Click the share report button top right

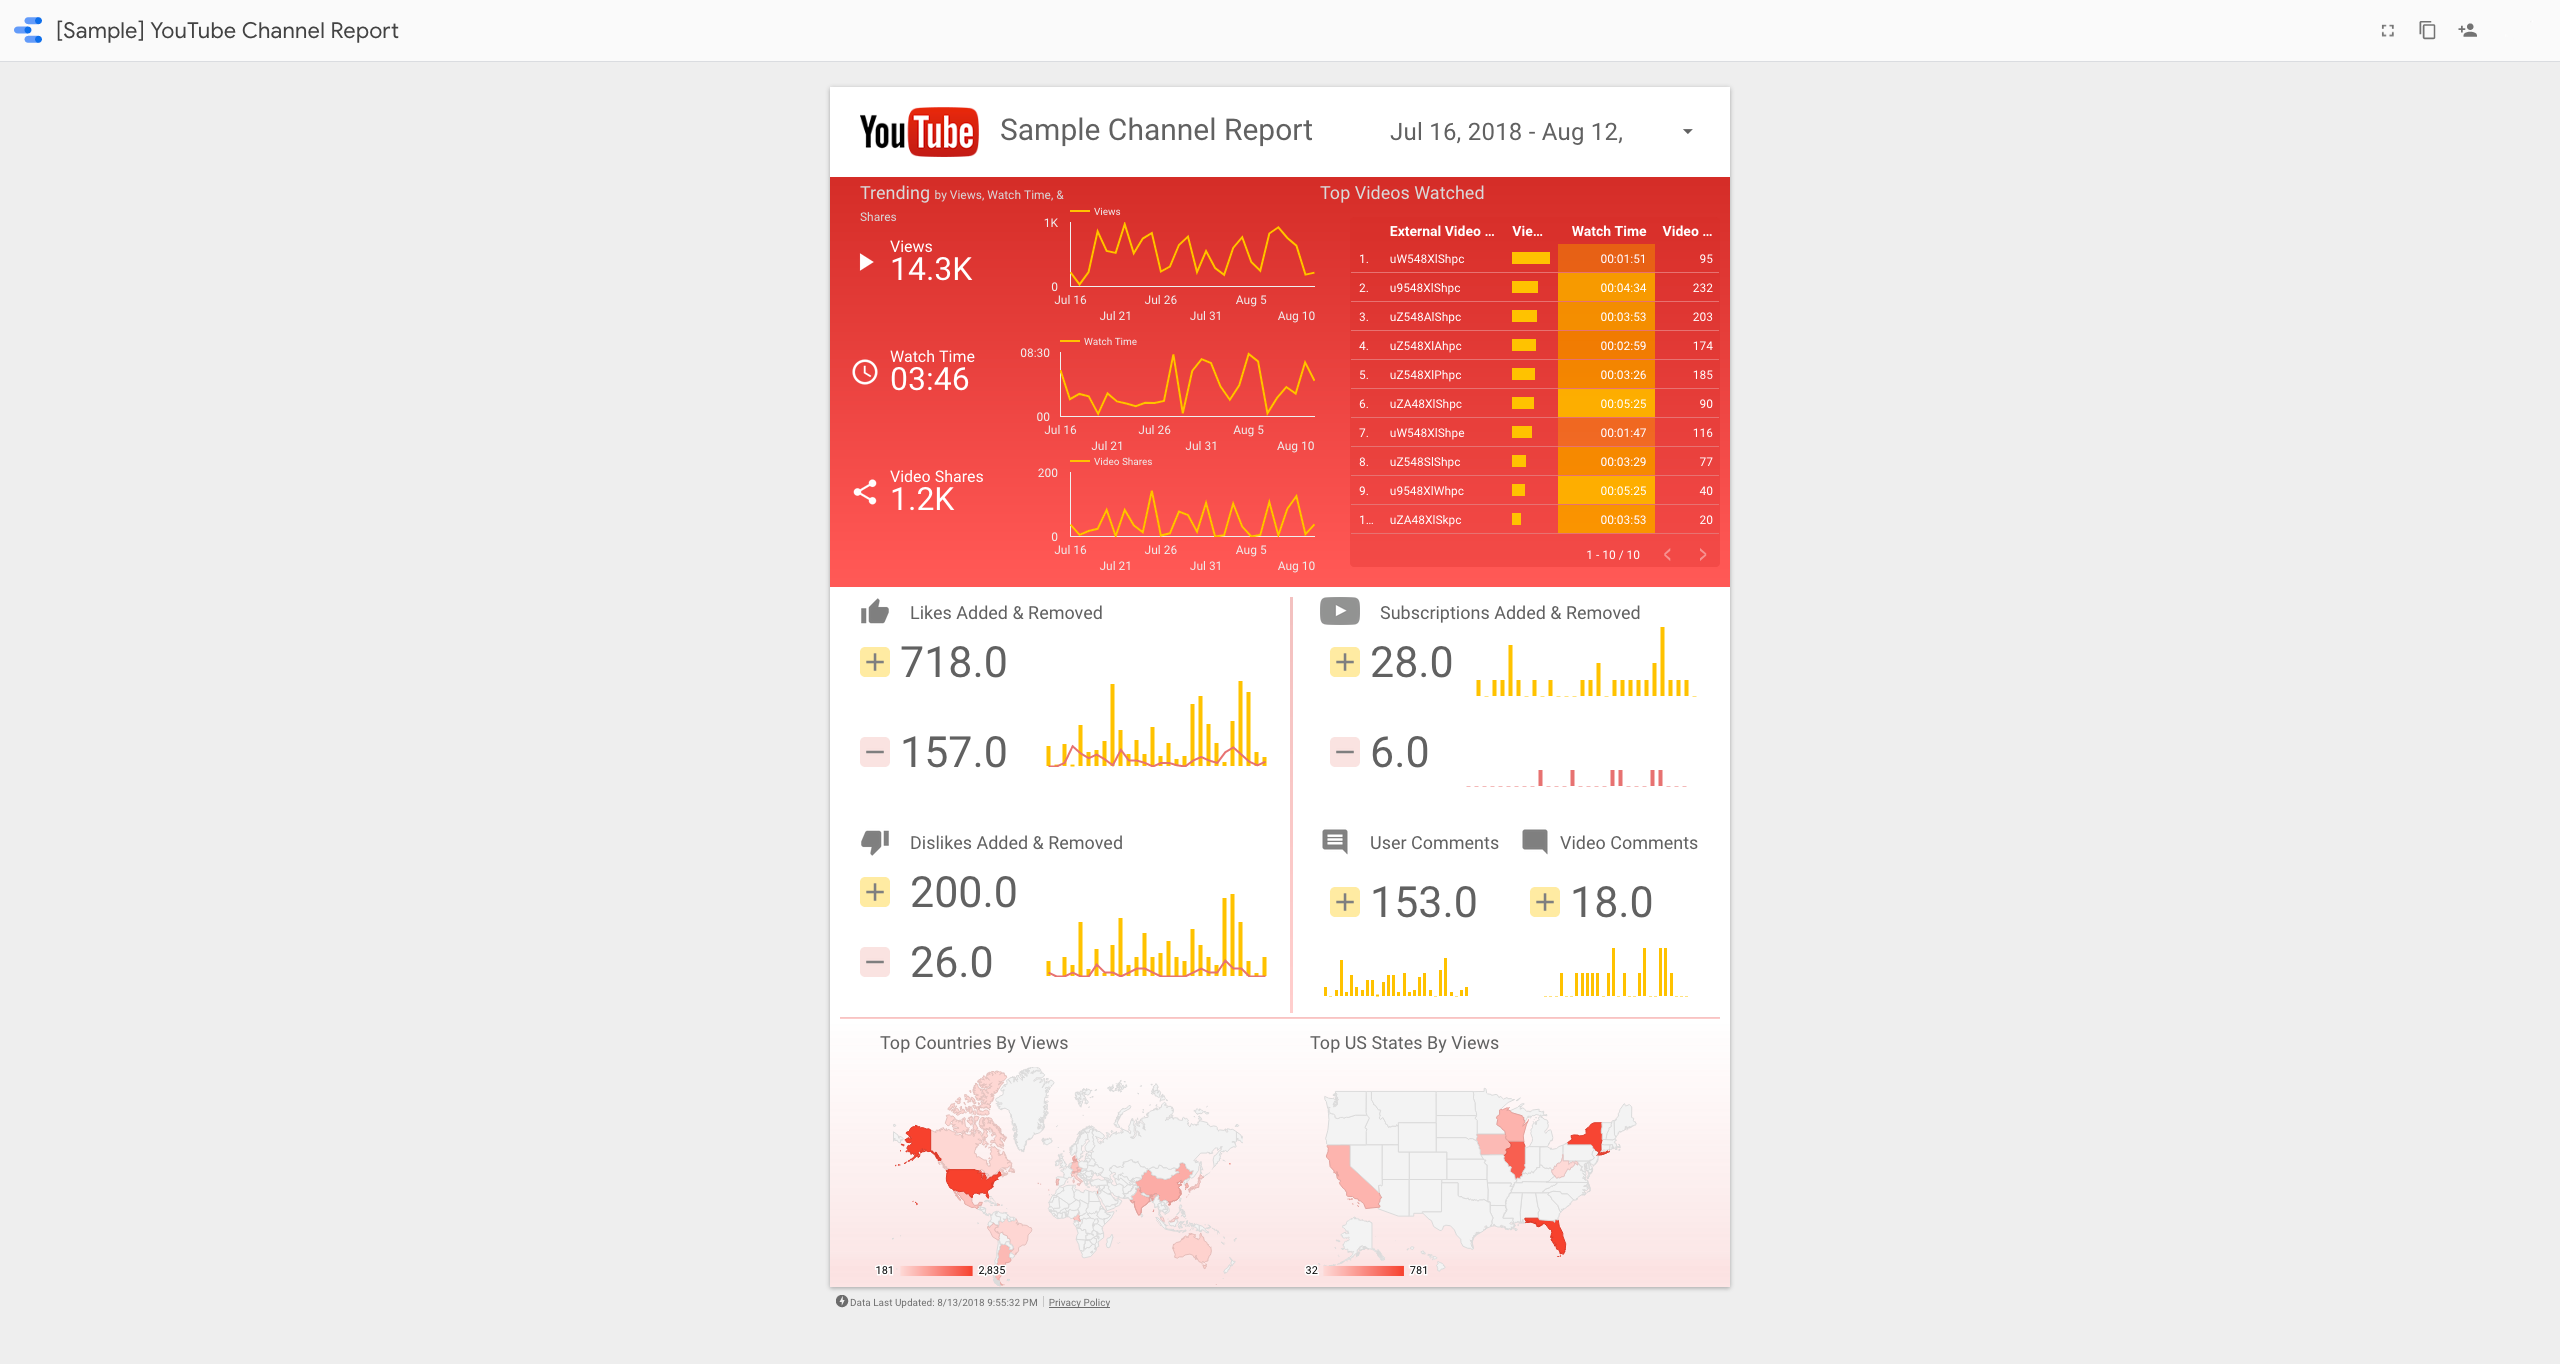(x=2467, y=30)
